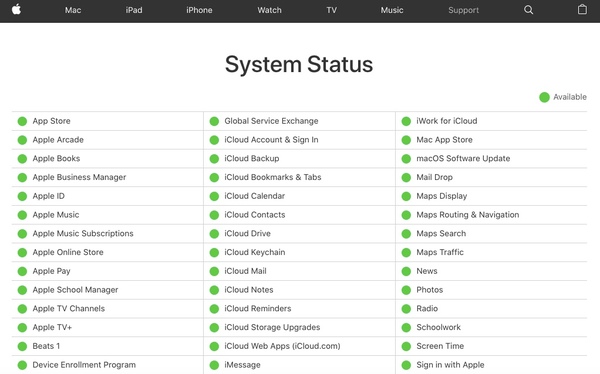The image size is (600, 374).
Task: Click the green dot beside Sign in with Apple
Action: tap(406, 365)
